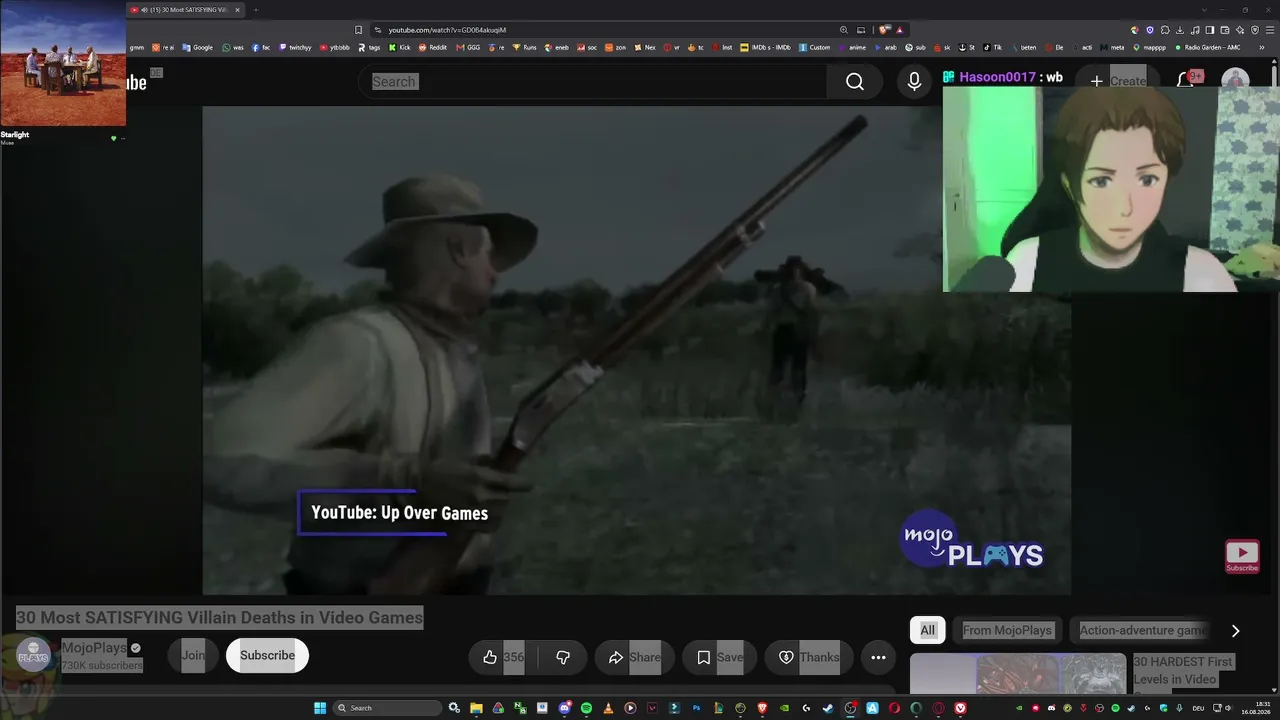Open File Explorer from the taskbar
This screenshot has width=1280, height=720.
[x=476, y=708]
